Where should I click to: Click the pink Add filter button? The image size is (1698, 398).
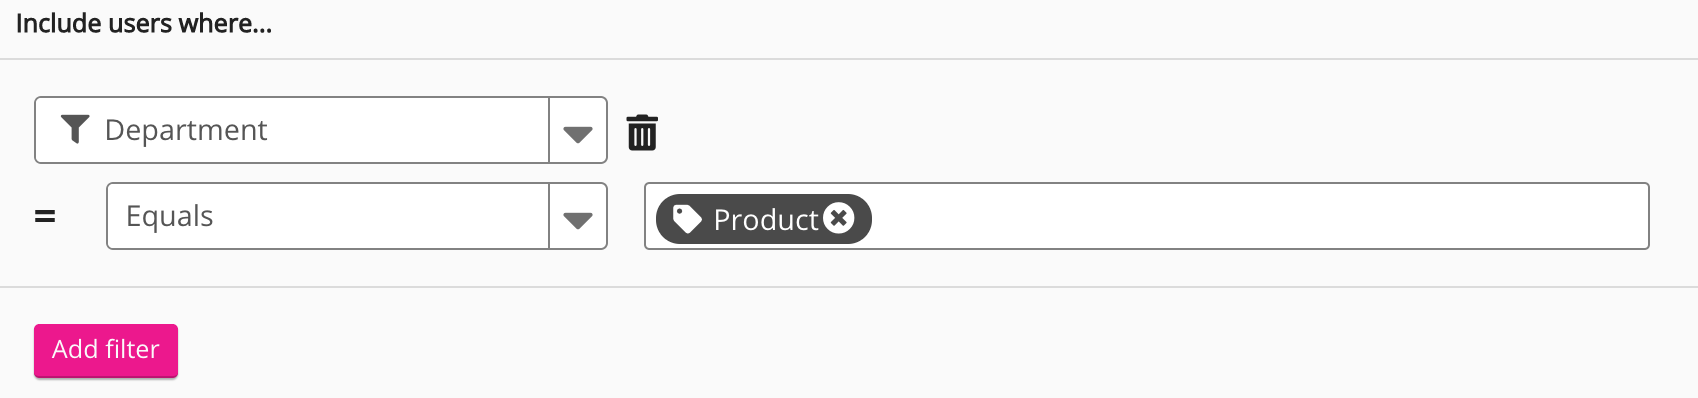click(x=106, y=350)
